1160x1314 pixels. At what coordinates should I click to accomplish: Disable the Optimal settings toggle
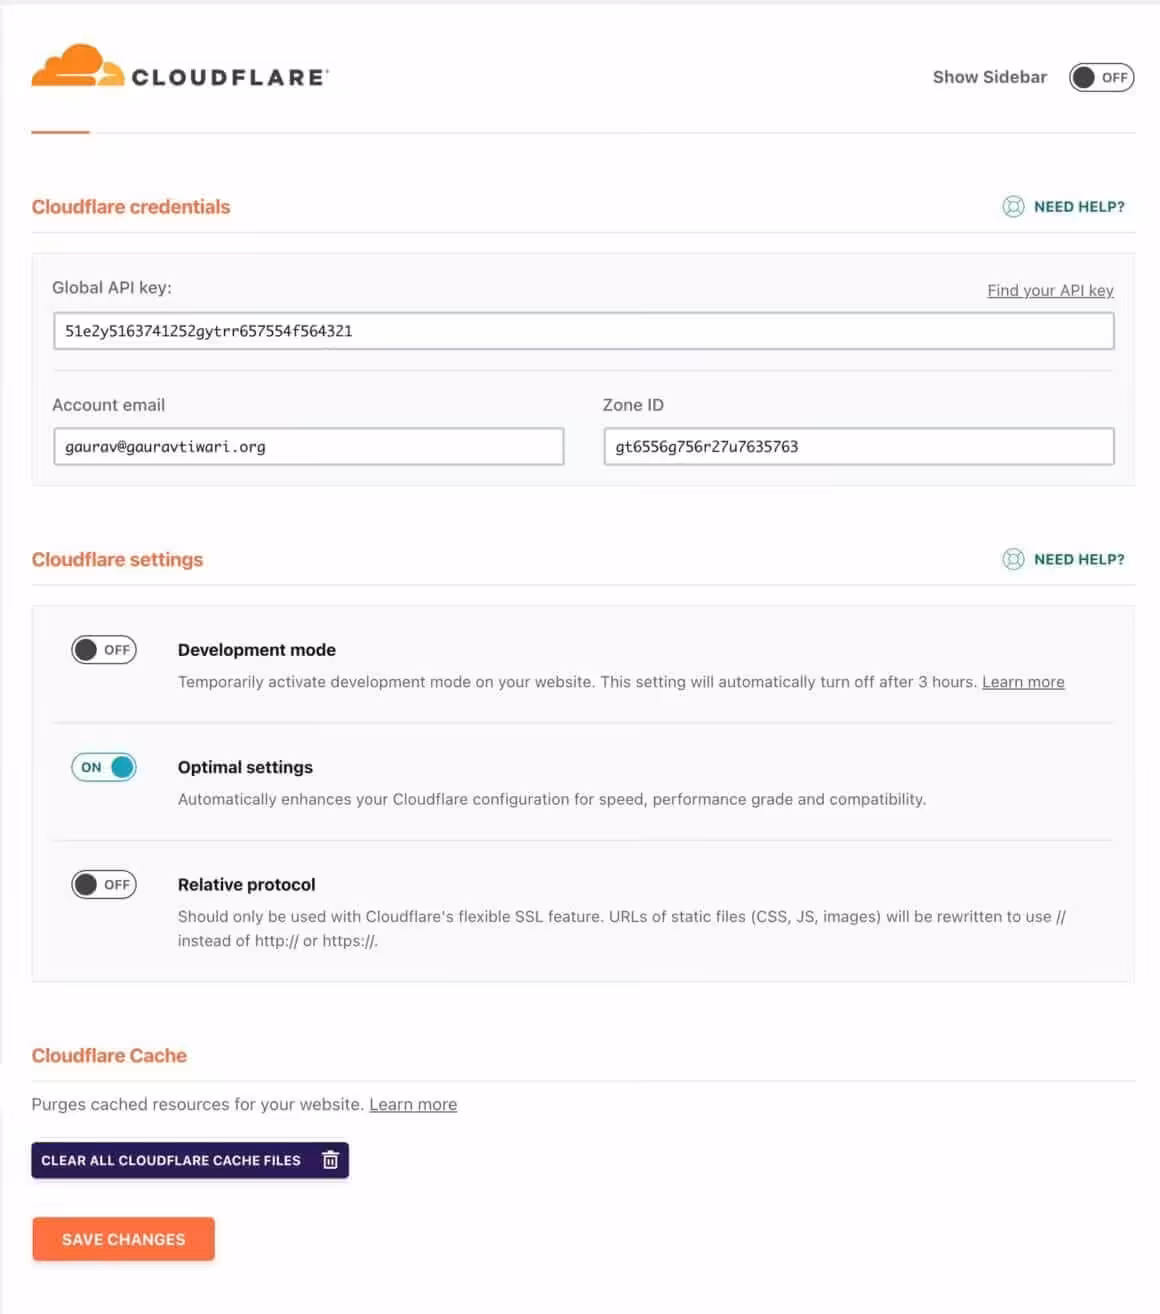click(103, 767)
